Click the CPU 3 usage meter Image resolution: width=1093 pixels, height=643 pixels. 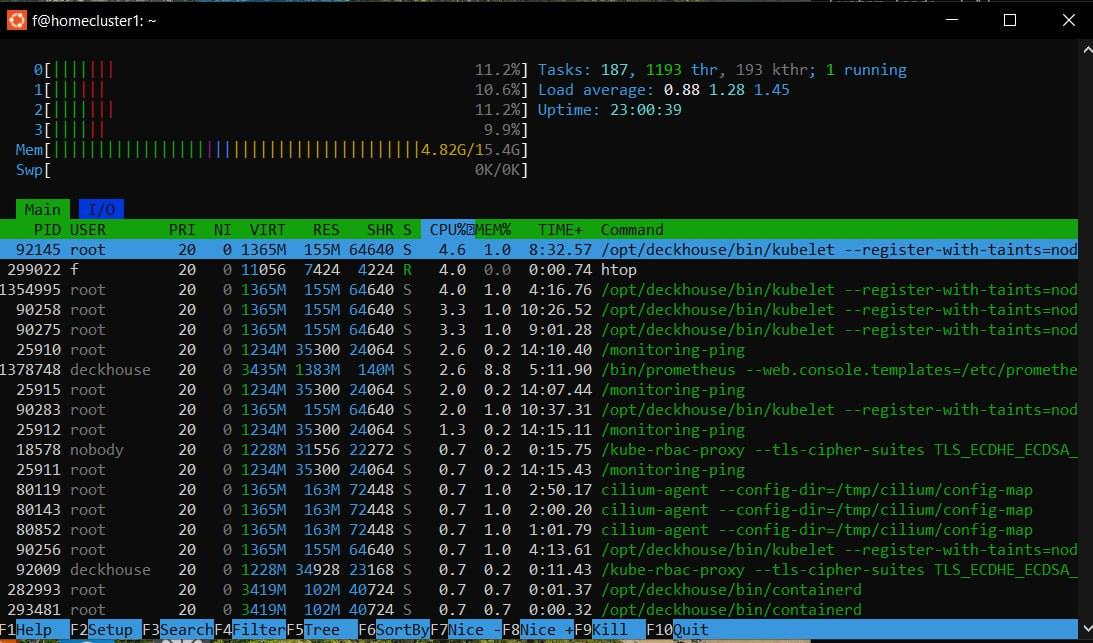pos(281,130)
